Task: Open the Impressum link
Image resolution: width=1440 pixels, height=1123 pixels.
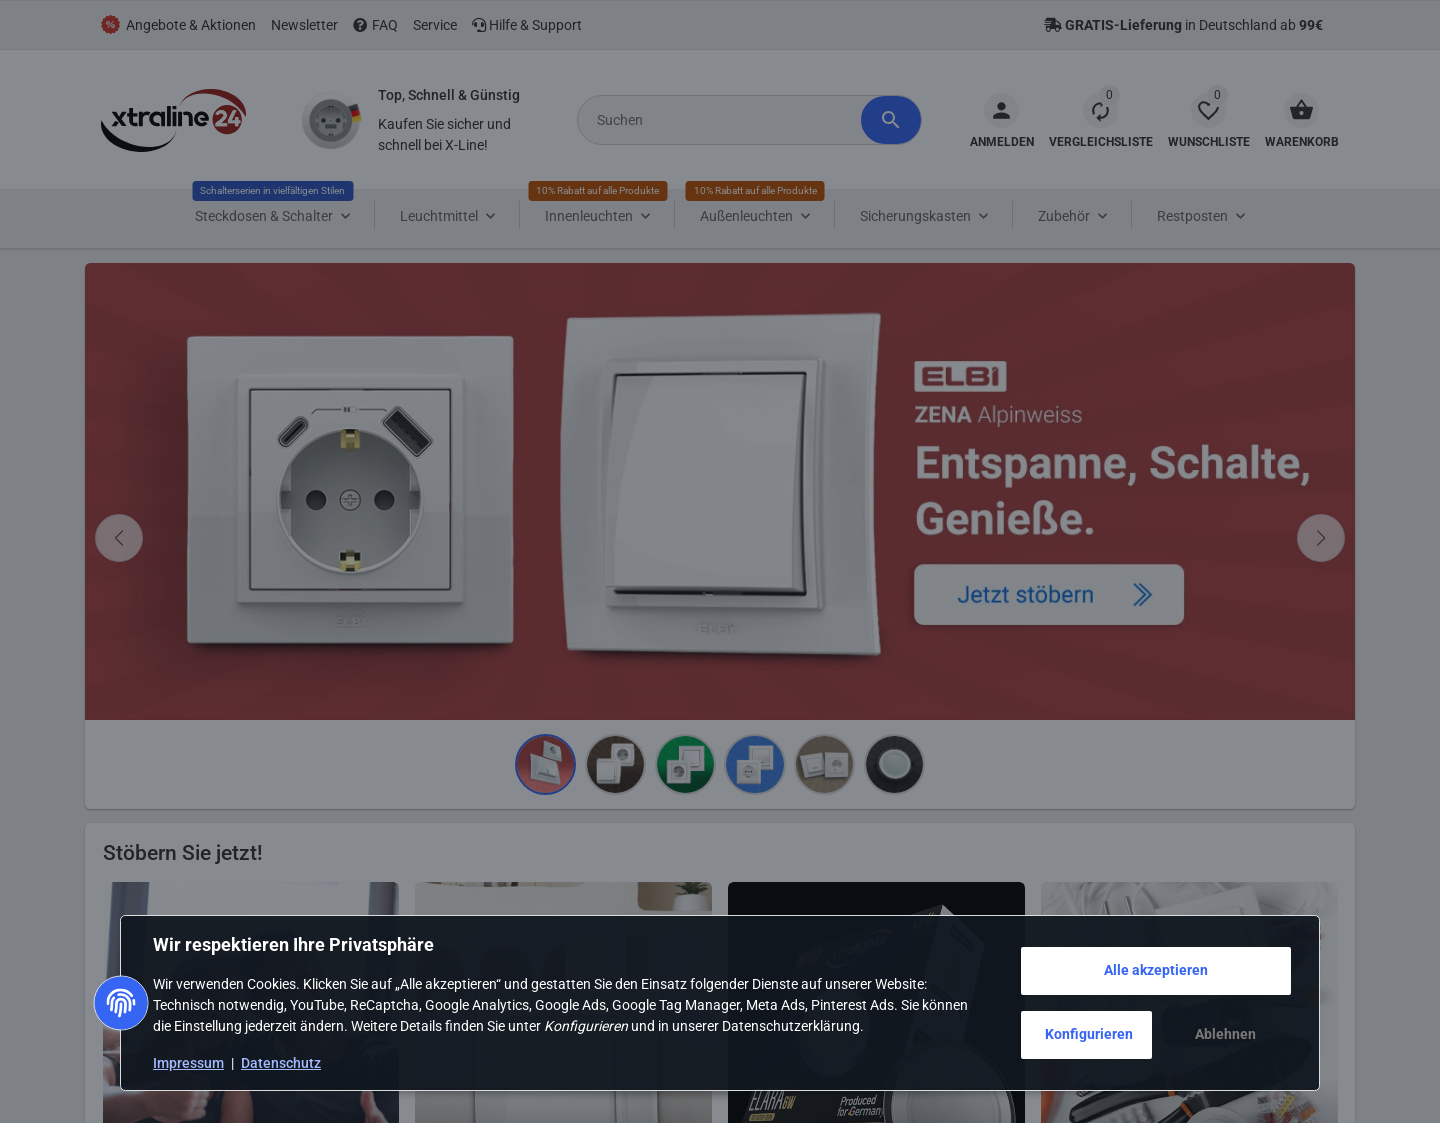Action: pyautogui.click(x=188, y=1063)
